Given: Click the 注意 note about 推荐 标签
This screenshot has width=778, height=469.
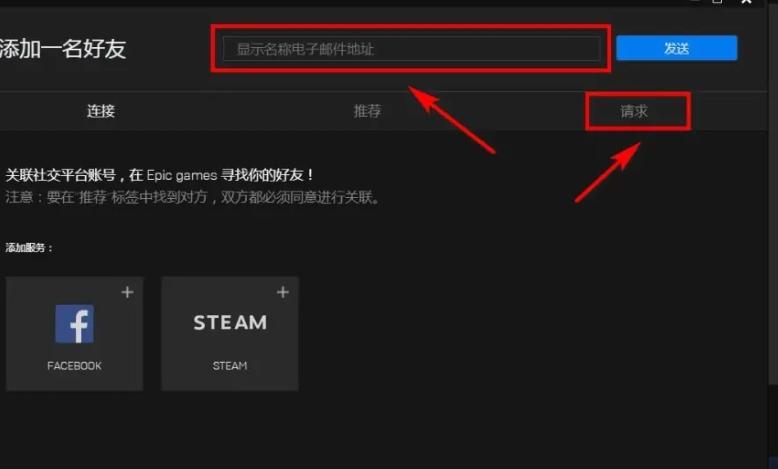Looking at the screenshot, I should click(x=194, y=197).
